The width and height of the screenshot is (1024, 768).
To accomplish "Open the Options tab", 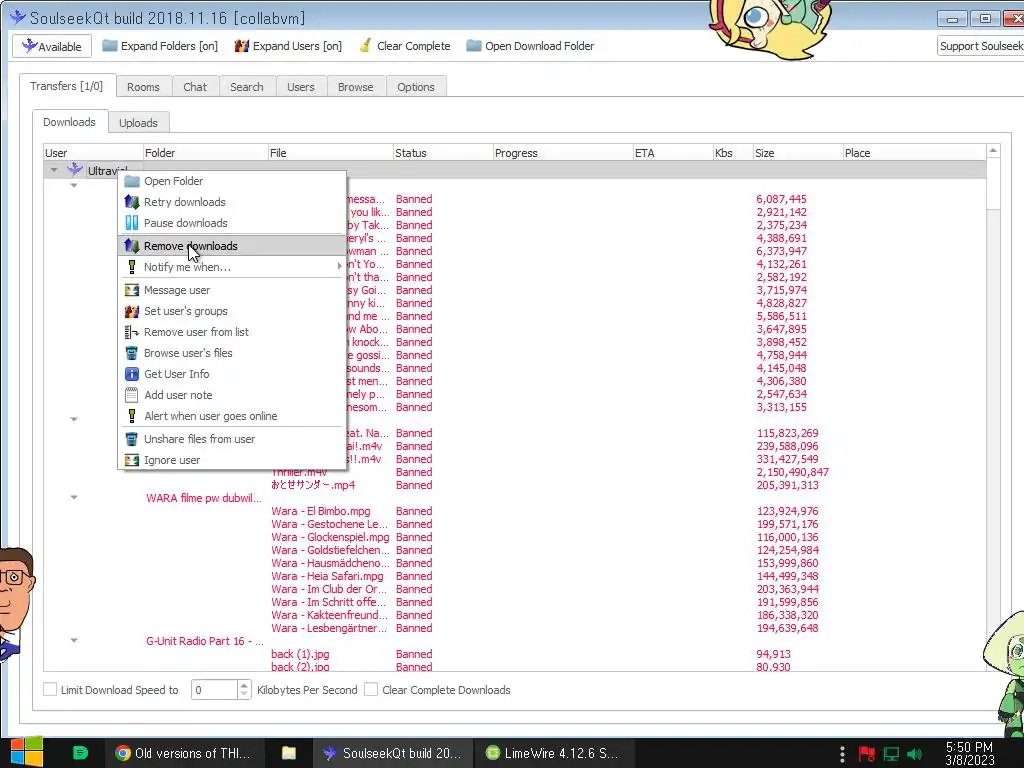I will tap(415, 87).
